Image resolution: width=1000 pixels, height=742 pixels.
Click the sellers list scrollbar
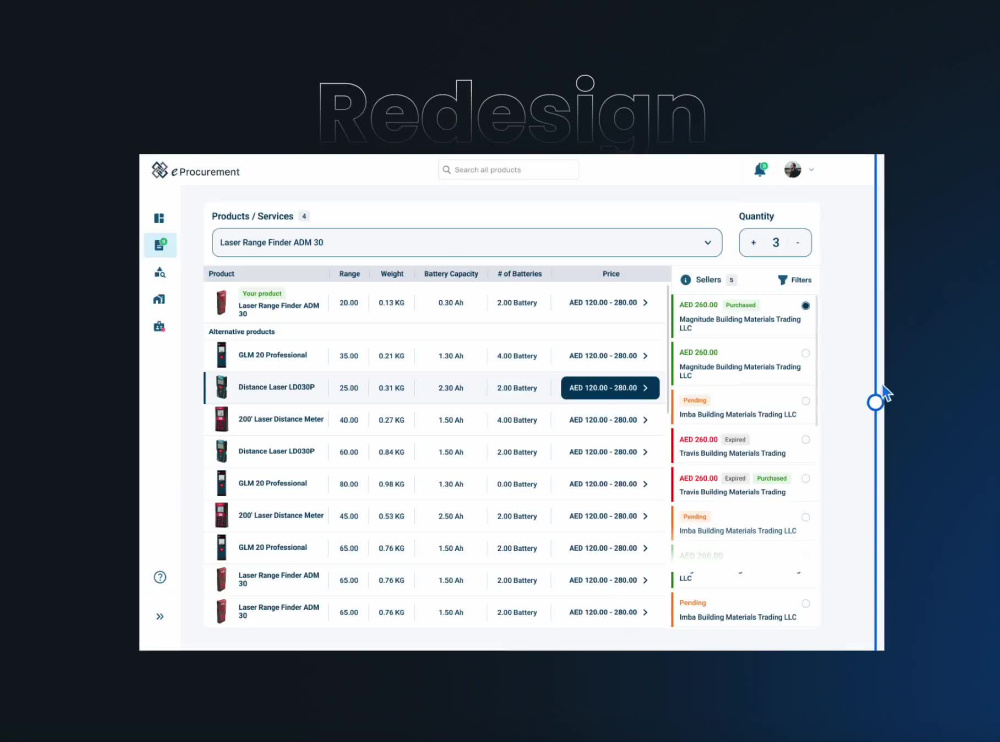pyautogui.click(x=816, y=360)
